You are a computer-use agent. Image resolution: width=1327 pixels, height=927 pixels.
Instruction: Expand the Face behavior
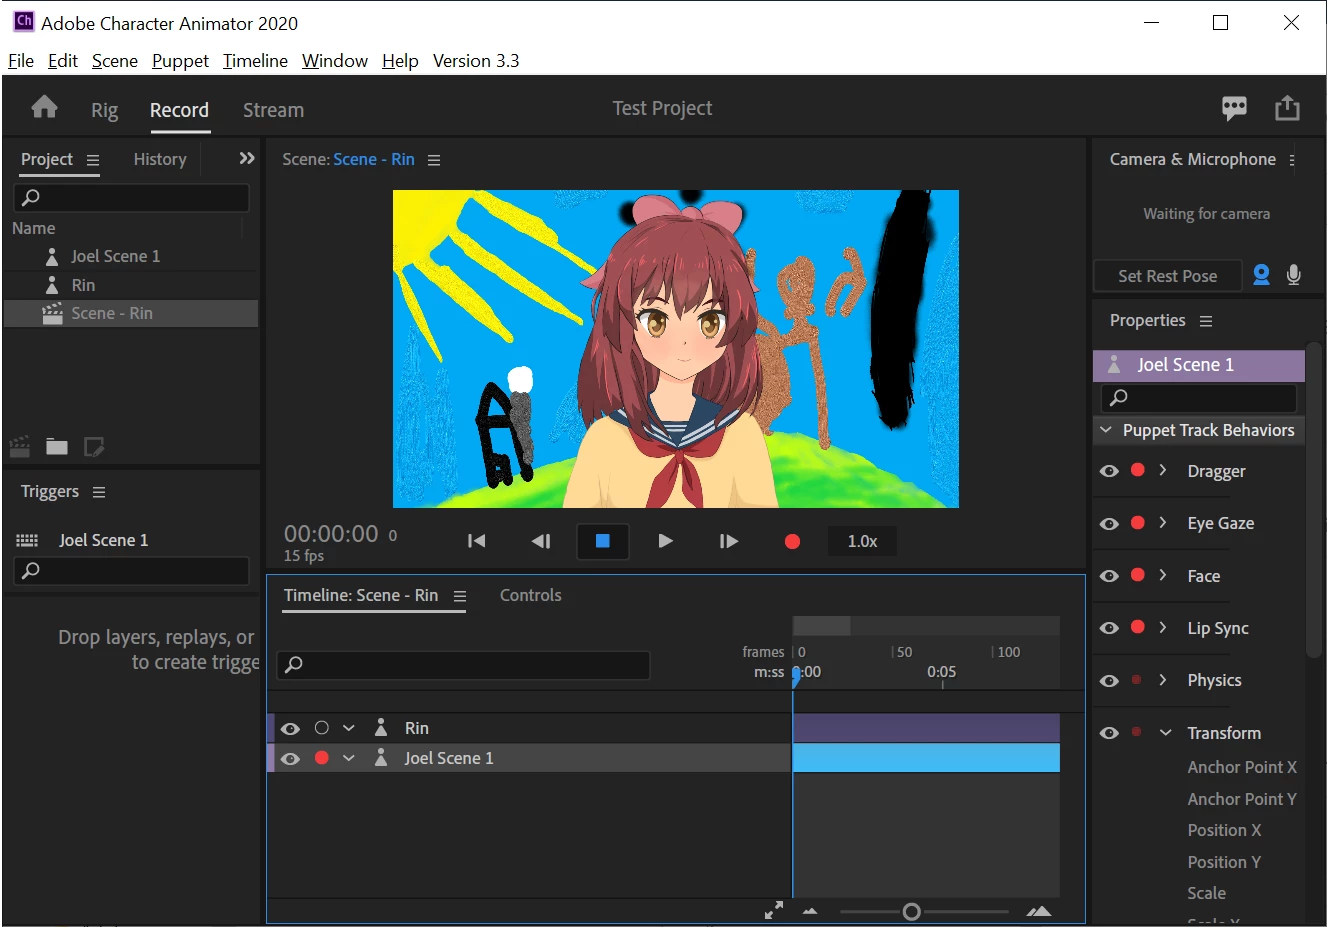1163,575
